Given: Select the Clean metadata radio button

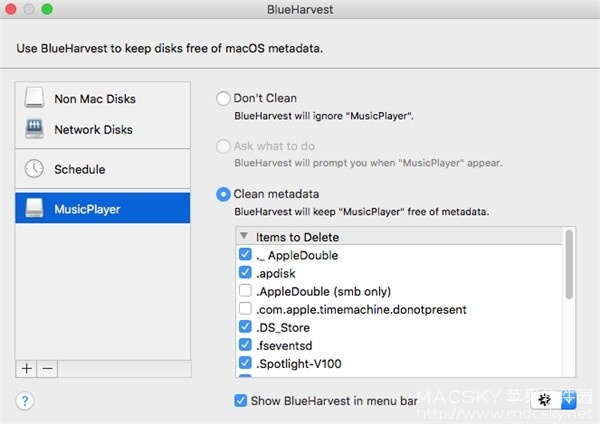Looking at the screenshot, I should (223, 194).
